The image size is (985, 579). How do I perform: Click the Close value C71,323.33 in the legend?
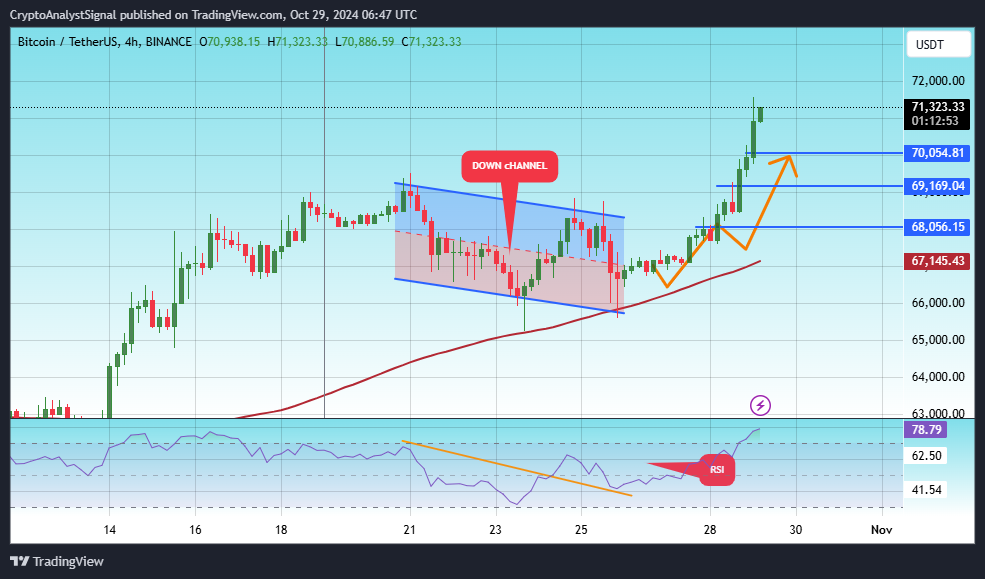[431, 42]
